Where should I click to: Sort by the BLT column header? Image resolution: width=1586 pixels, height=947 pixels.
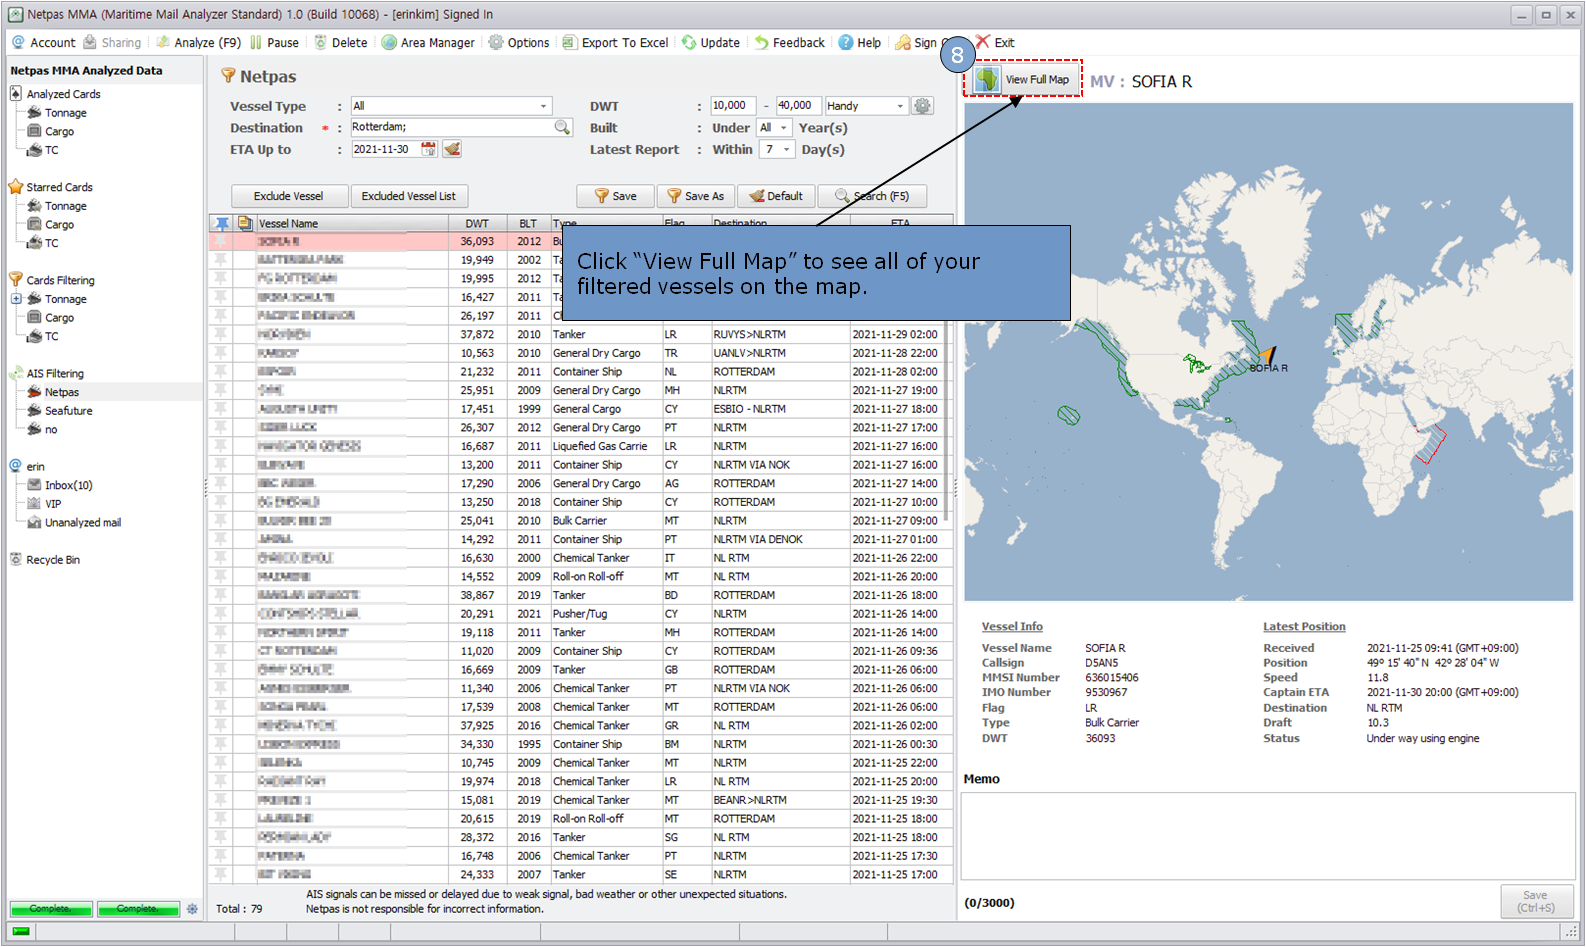528,224
